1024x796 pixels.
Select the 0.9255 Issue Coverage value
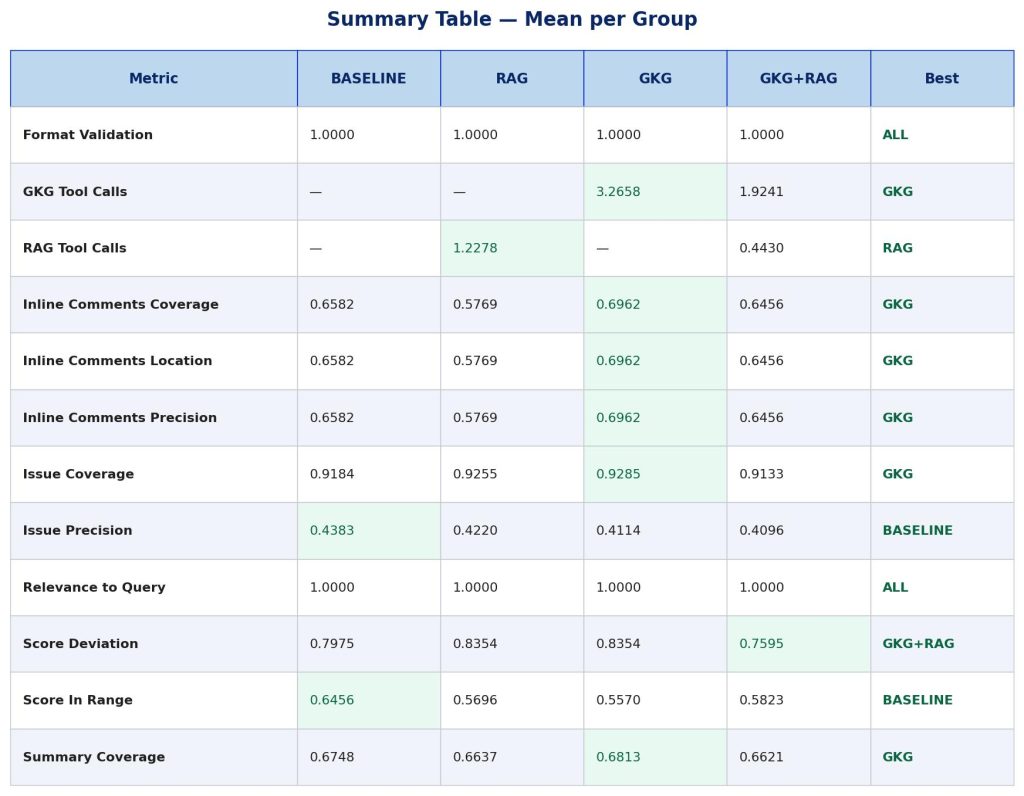[475, 474]
